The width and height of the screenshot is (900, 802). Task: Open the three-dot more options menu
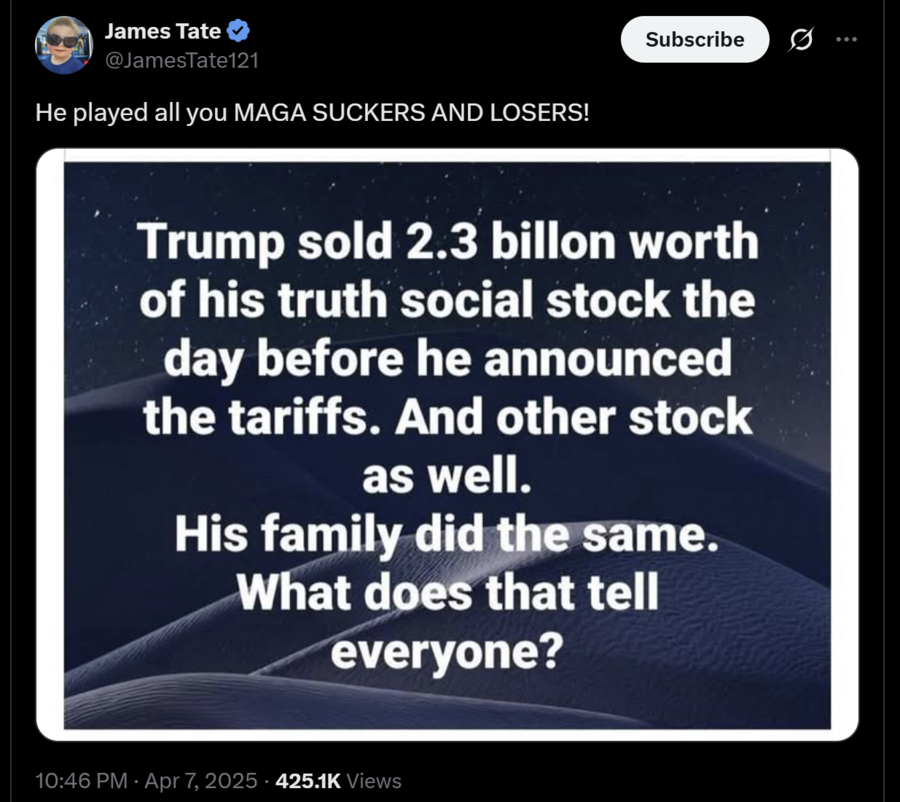coord(847,39)
